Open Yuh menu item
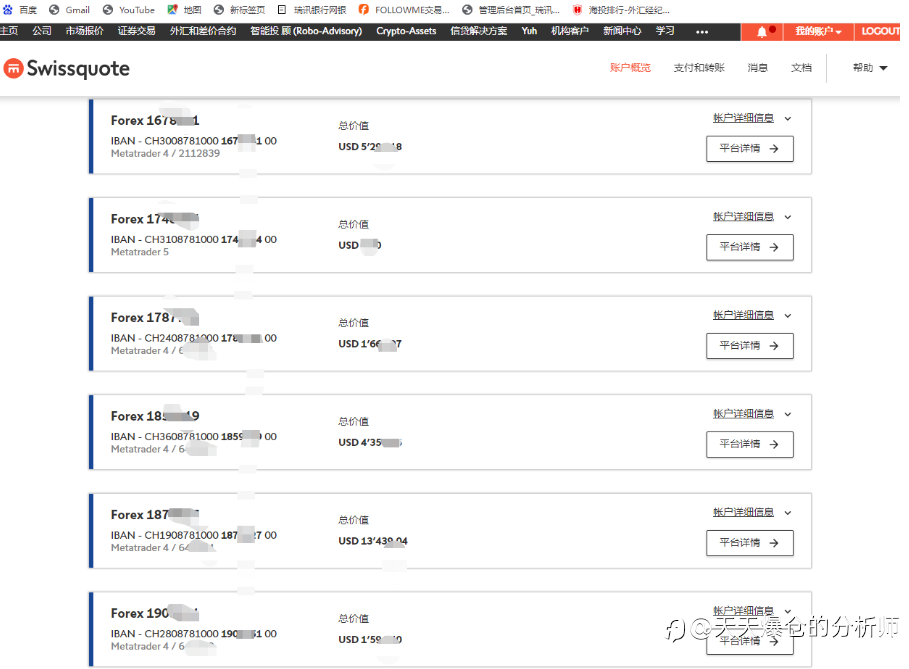This screenshot has width=909, height=669. pyautogui.click(x=529, y=31)
